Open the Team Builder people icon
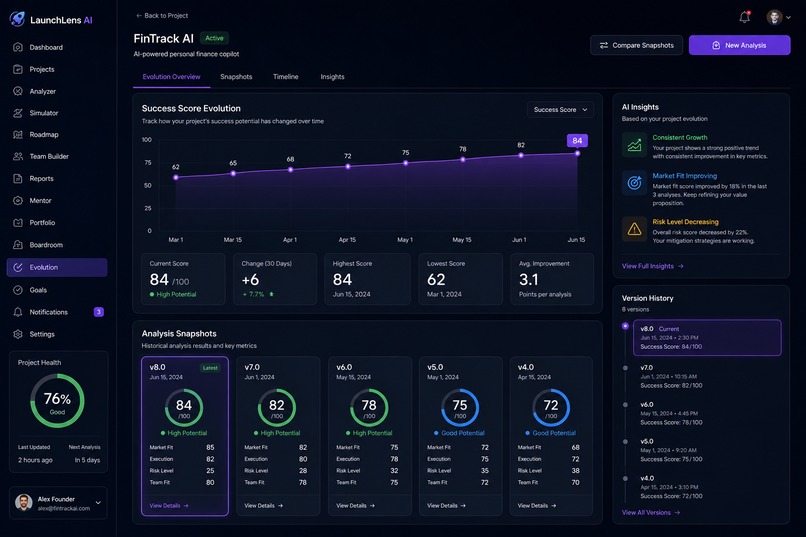The image size is (806, 537). (x=18, y=156)
